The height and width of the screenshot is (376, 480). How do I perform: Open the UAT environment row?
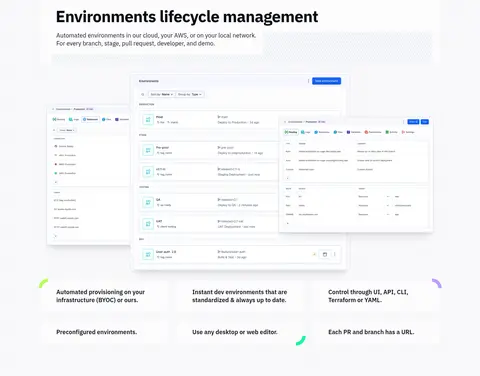tap(208, 224)
